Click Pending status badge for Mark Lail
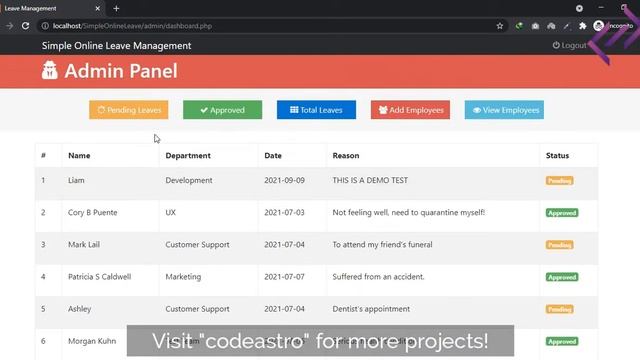The image size is (640, 360). click(560, 245)
